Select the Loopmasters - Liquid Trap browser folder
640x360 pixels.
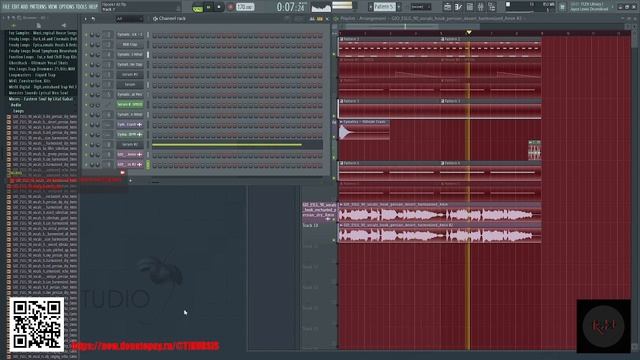click(32, 75)
